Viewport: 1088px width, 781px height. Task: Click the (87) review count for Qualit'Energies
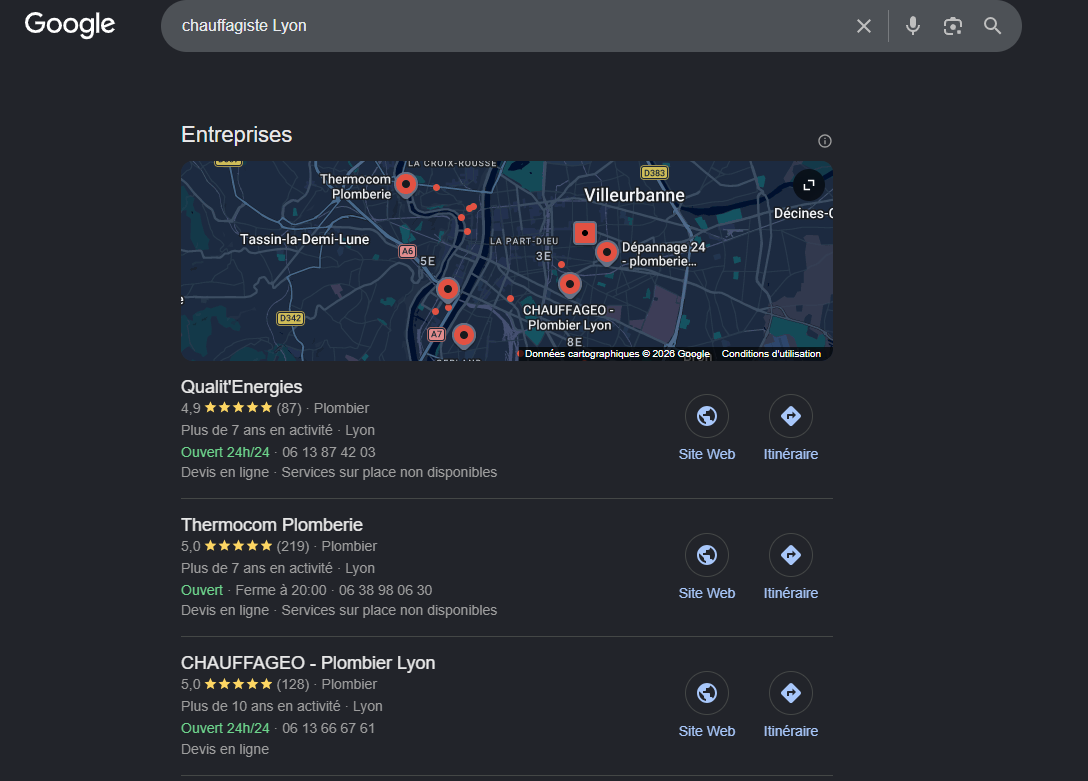coord(289,409)
